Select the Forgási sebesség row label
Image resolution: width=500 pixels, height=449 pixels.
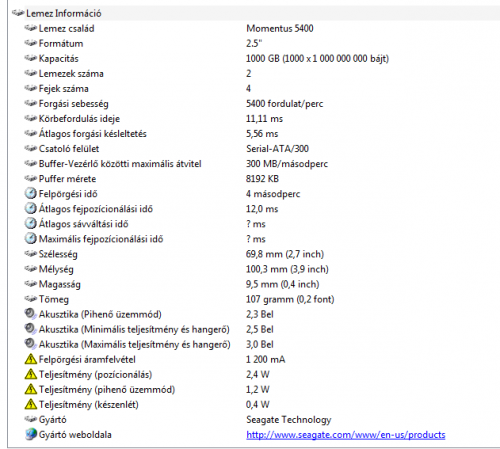click(74, 104)
